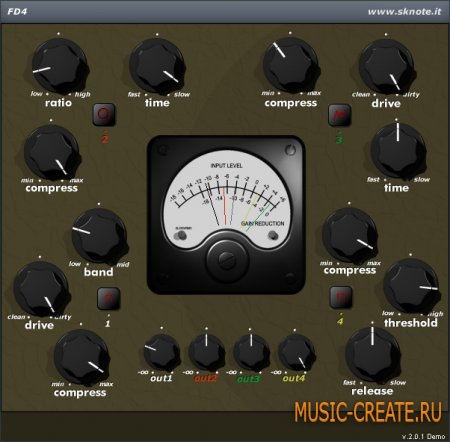Click the 'ratio' label
Screen dimensions: 450x442
58,103
